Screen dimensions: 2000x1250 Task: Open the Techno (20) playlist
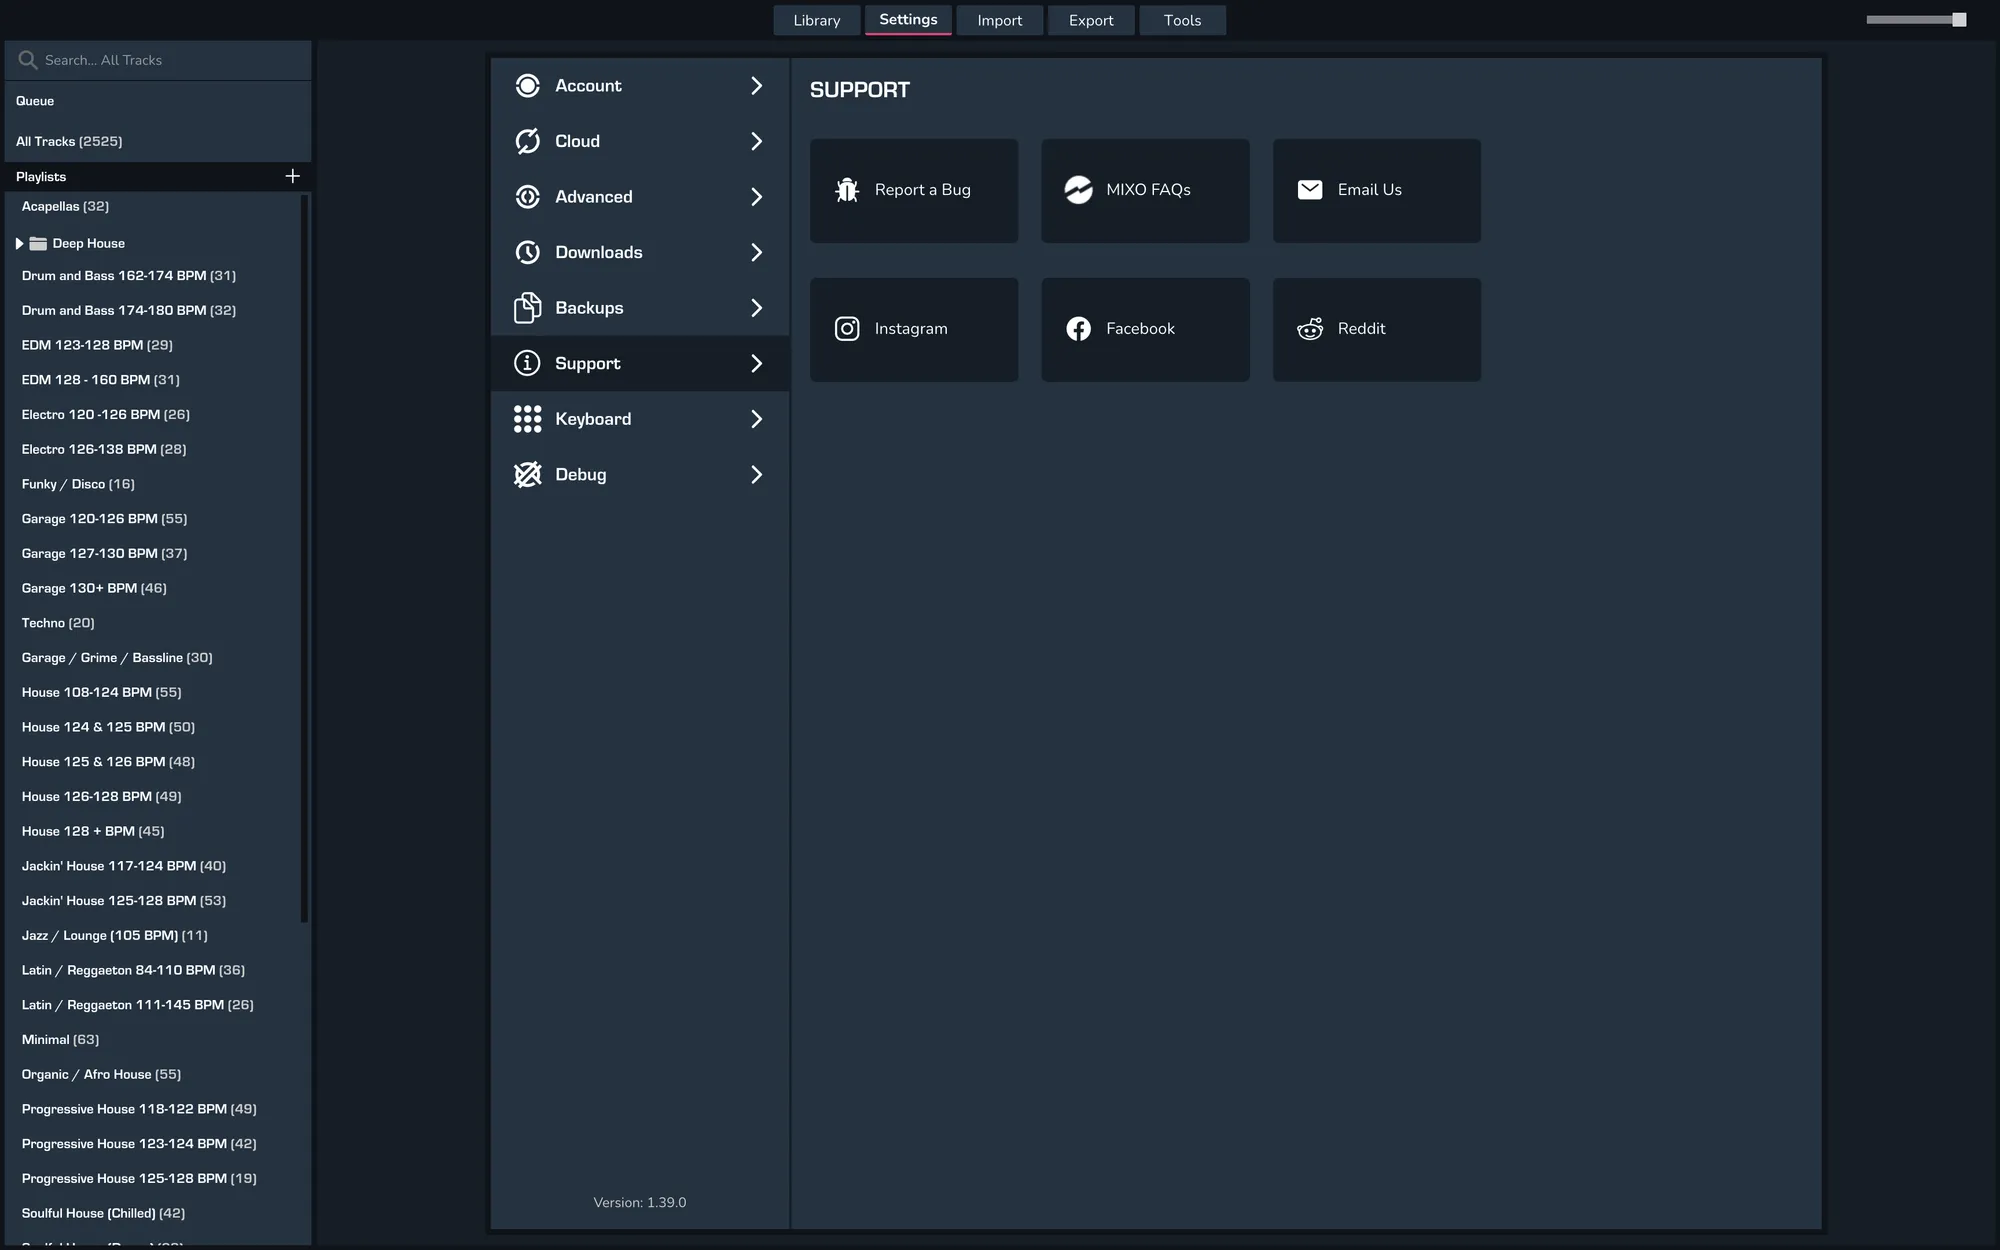pos(58,623)
